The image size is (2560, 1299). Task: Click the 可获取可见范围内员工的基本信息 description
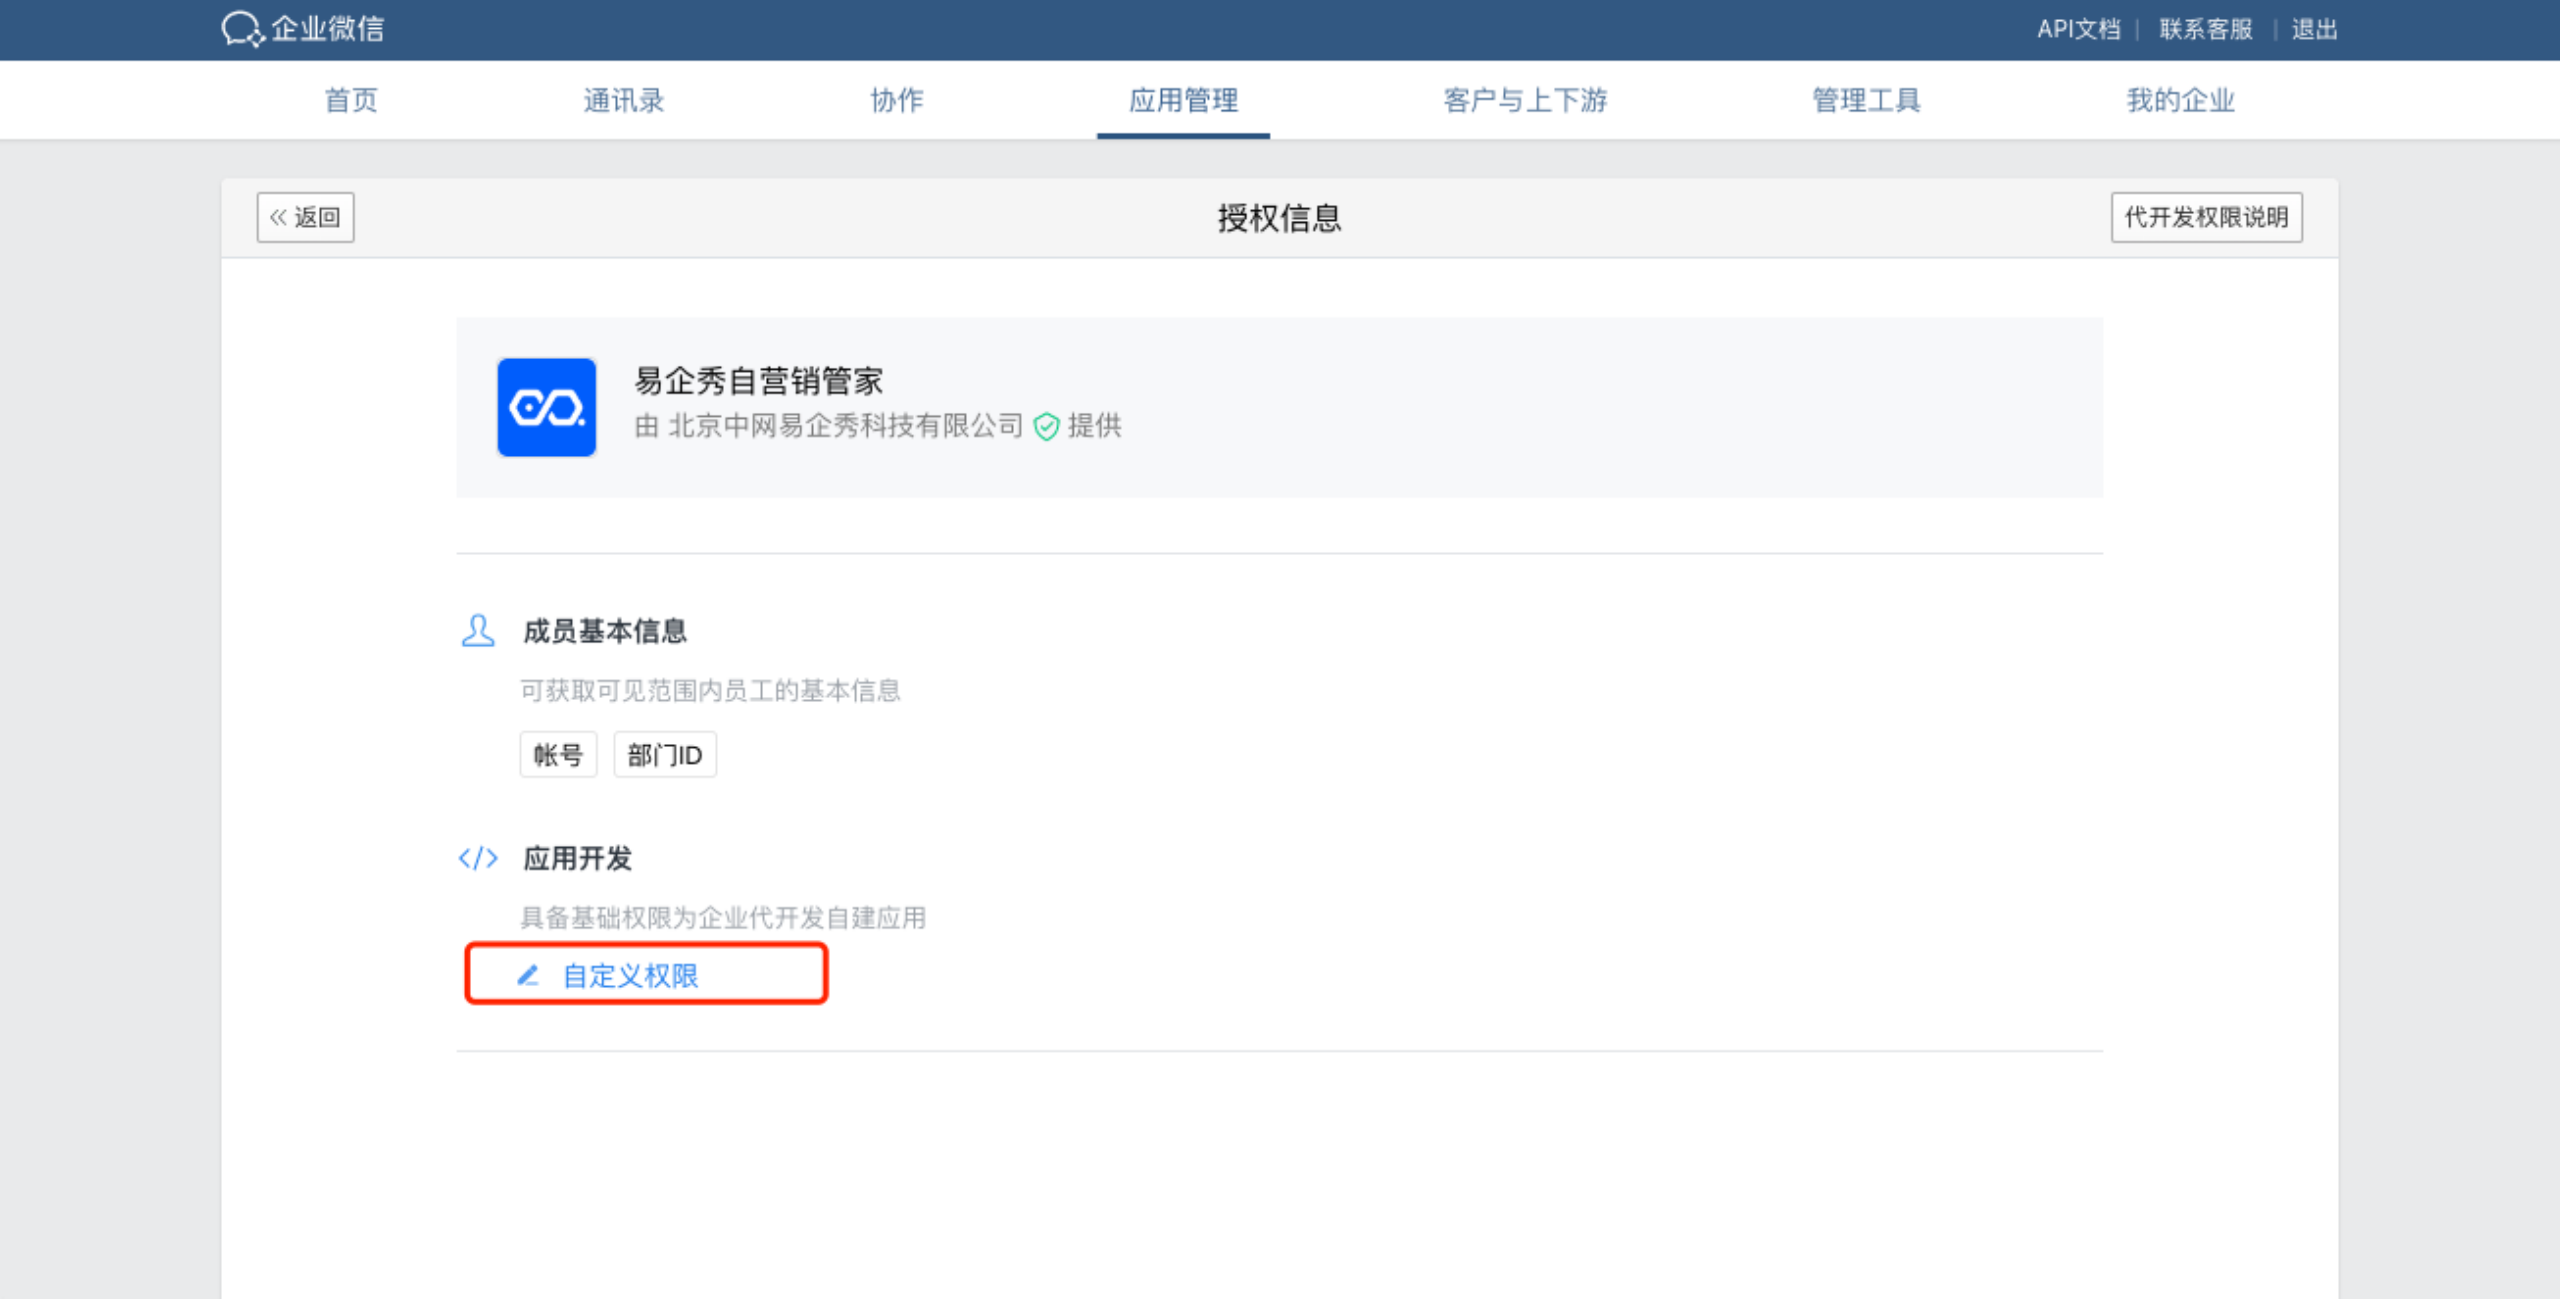click(710, 690)
